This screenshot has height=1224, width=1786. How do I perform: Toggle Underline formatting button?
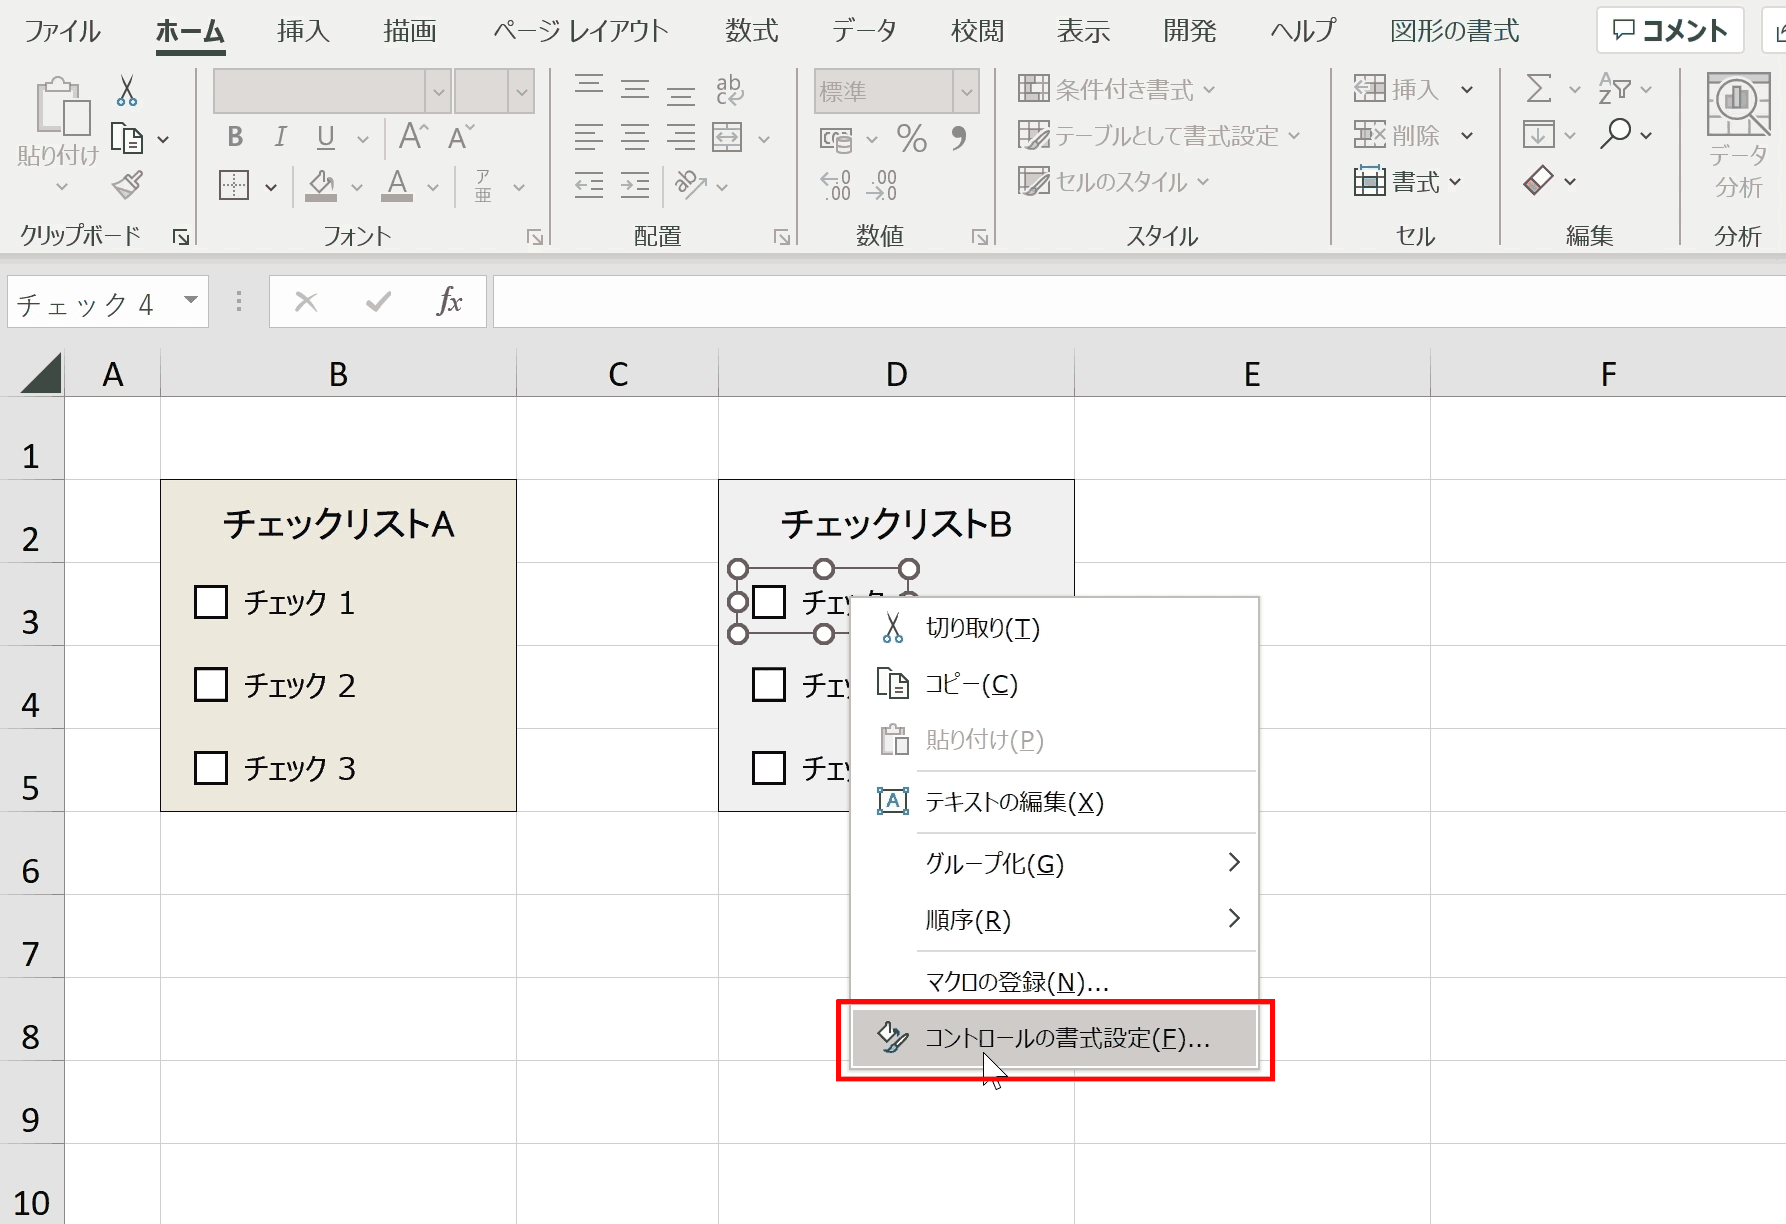pos(325,137)
